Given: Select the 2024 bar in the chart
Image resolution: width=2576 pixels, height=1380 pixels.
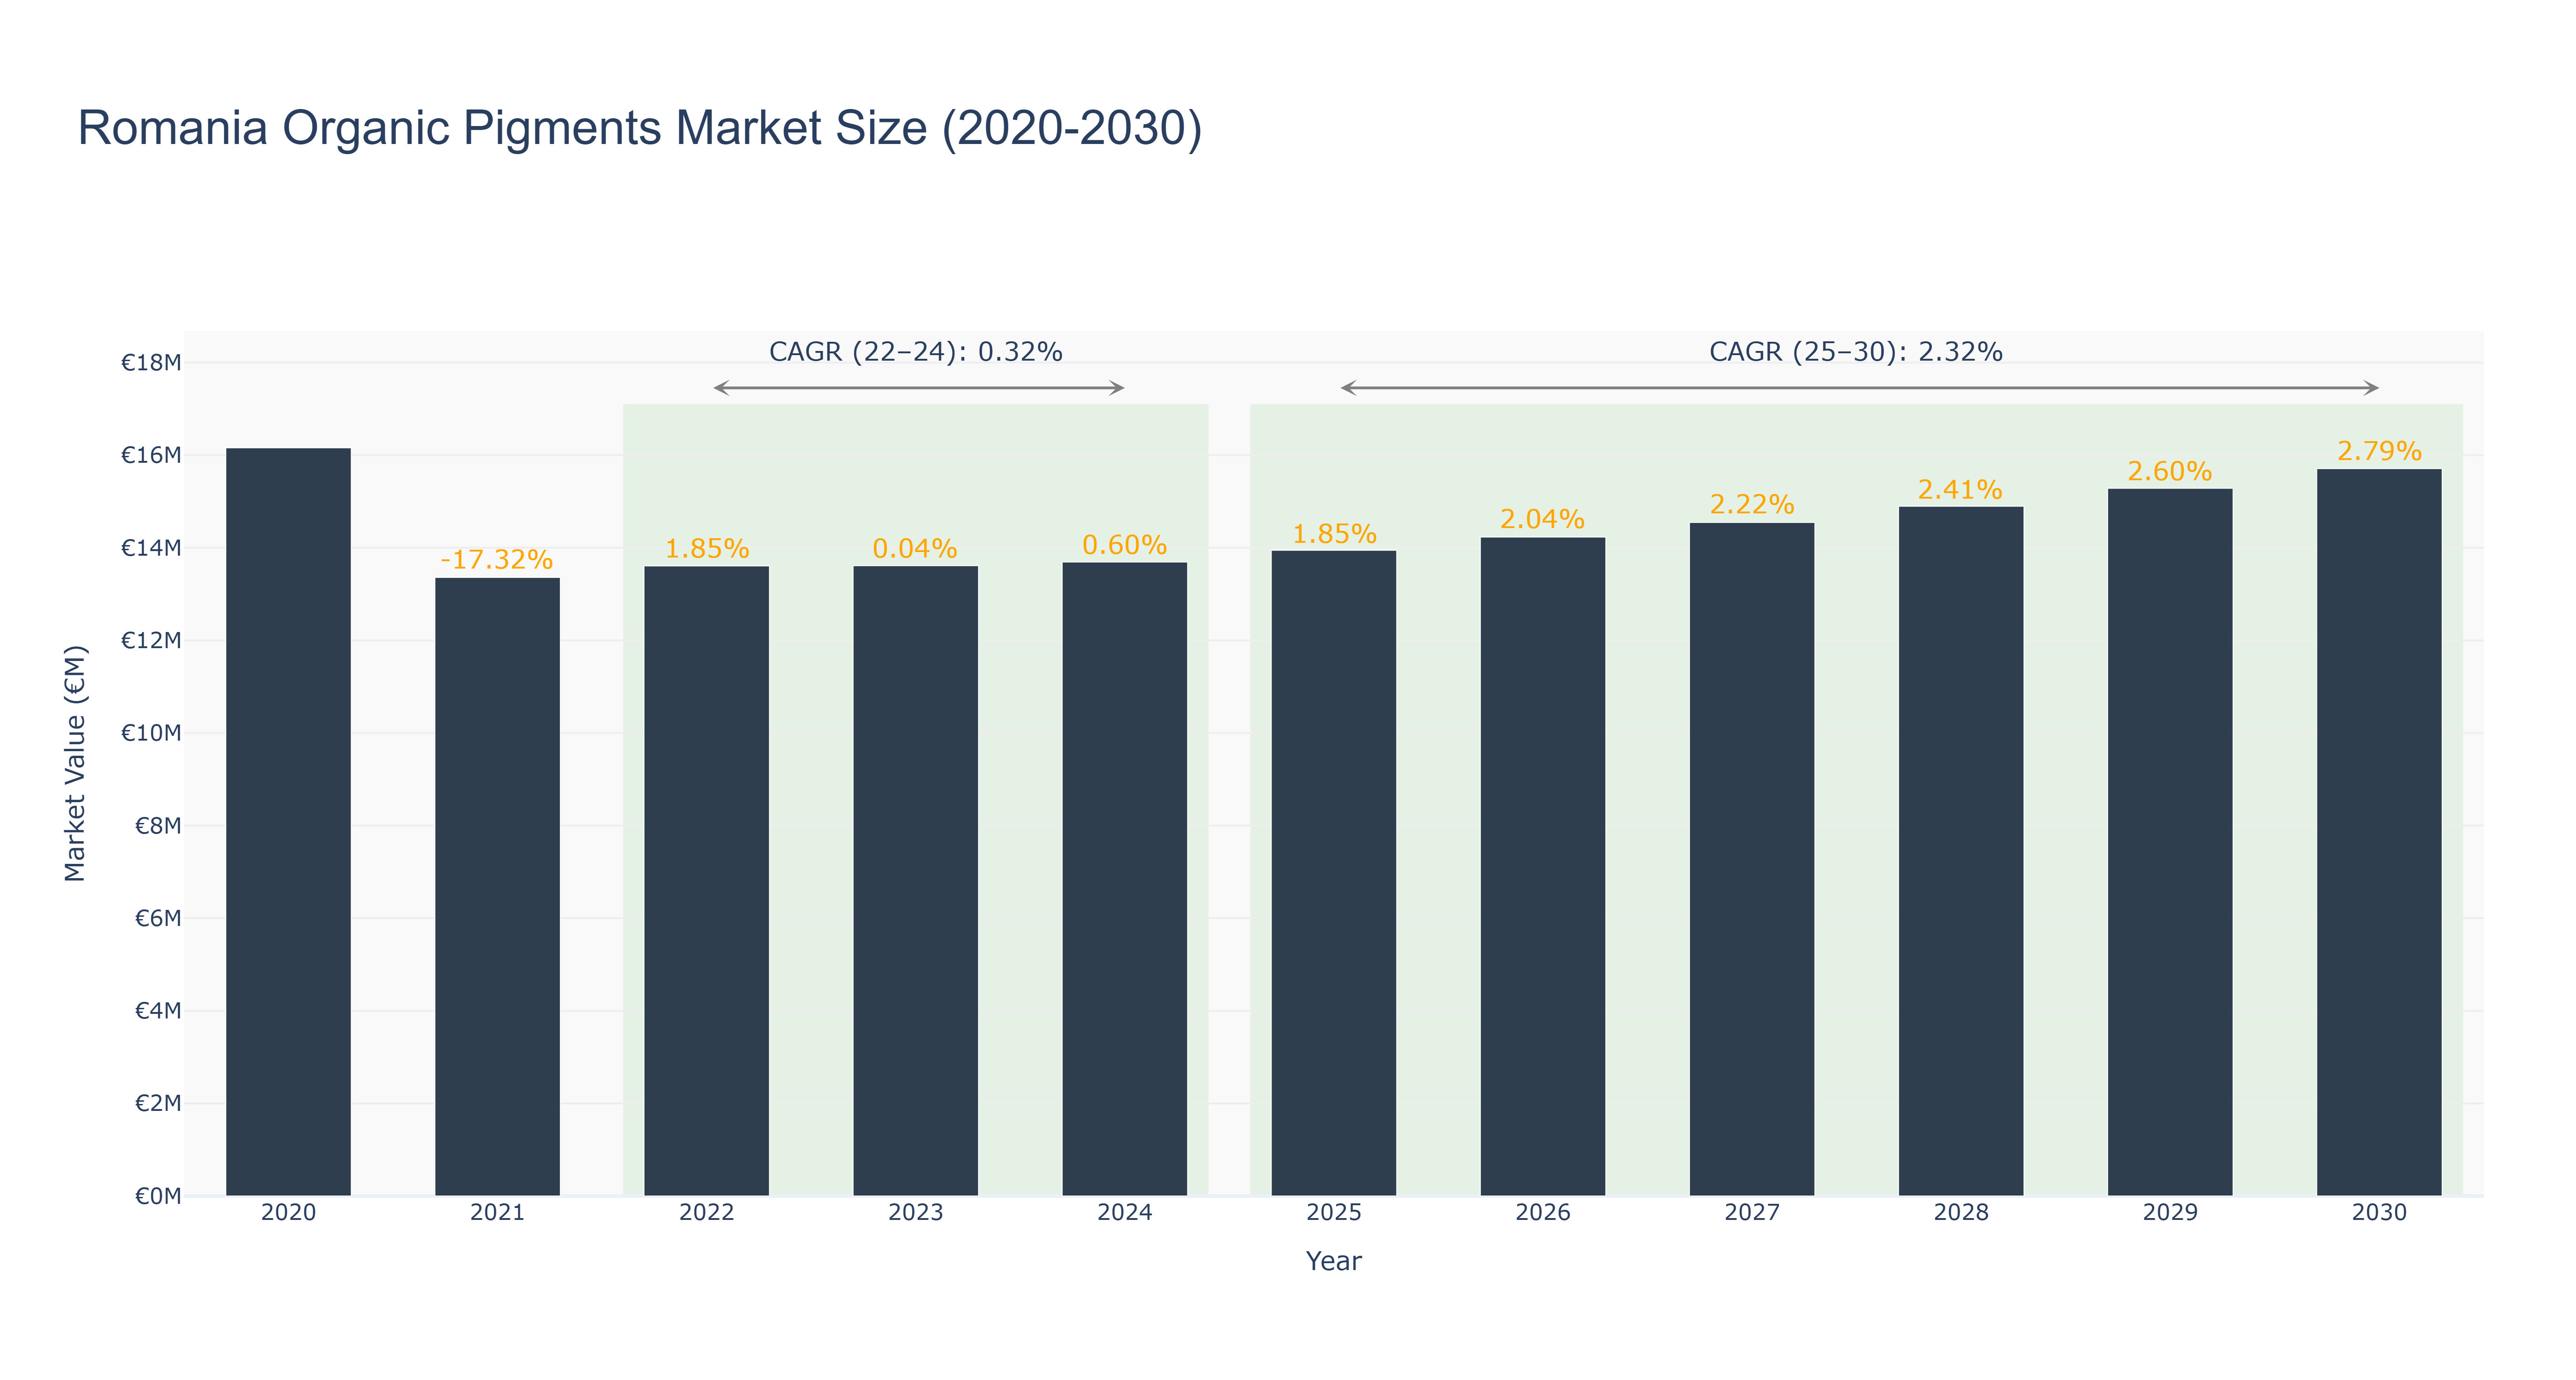Looking at the screenshot, I should tap(1125, 879).
